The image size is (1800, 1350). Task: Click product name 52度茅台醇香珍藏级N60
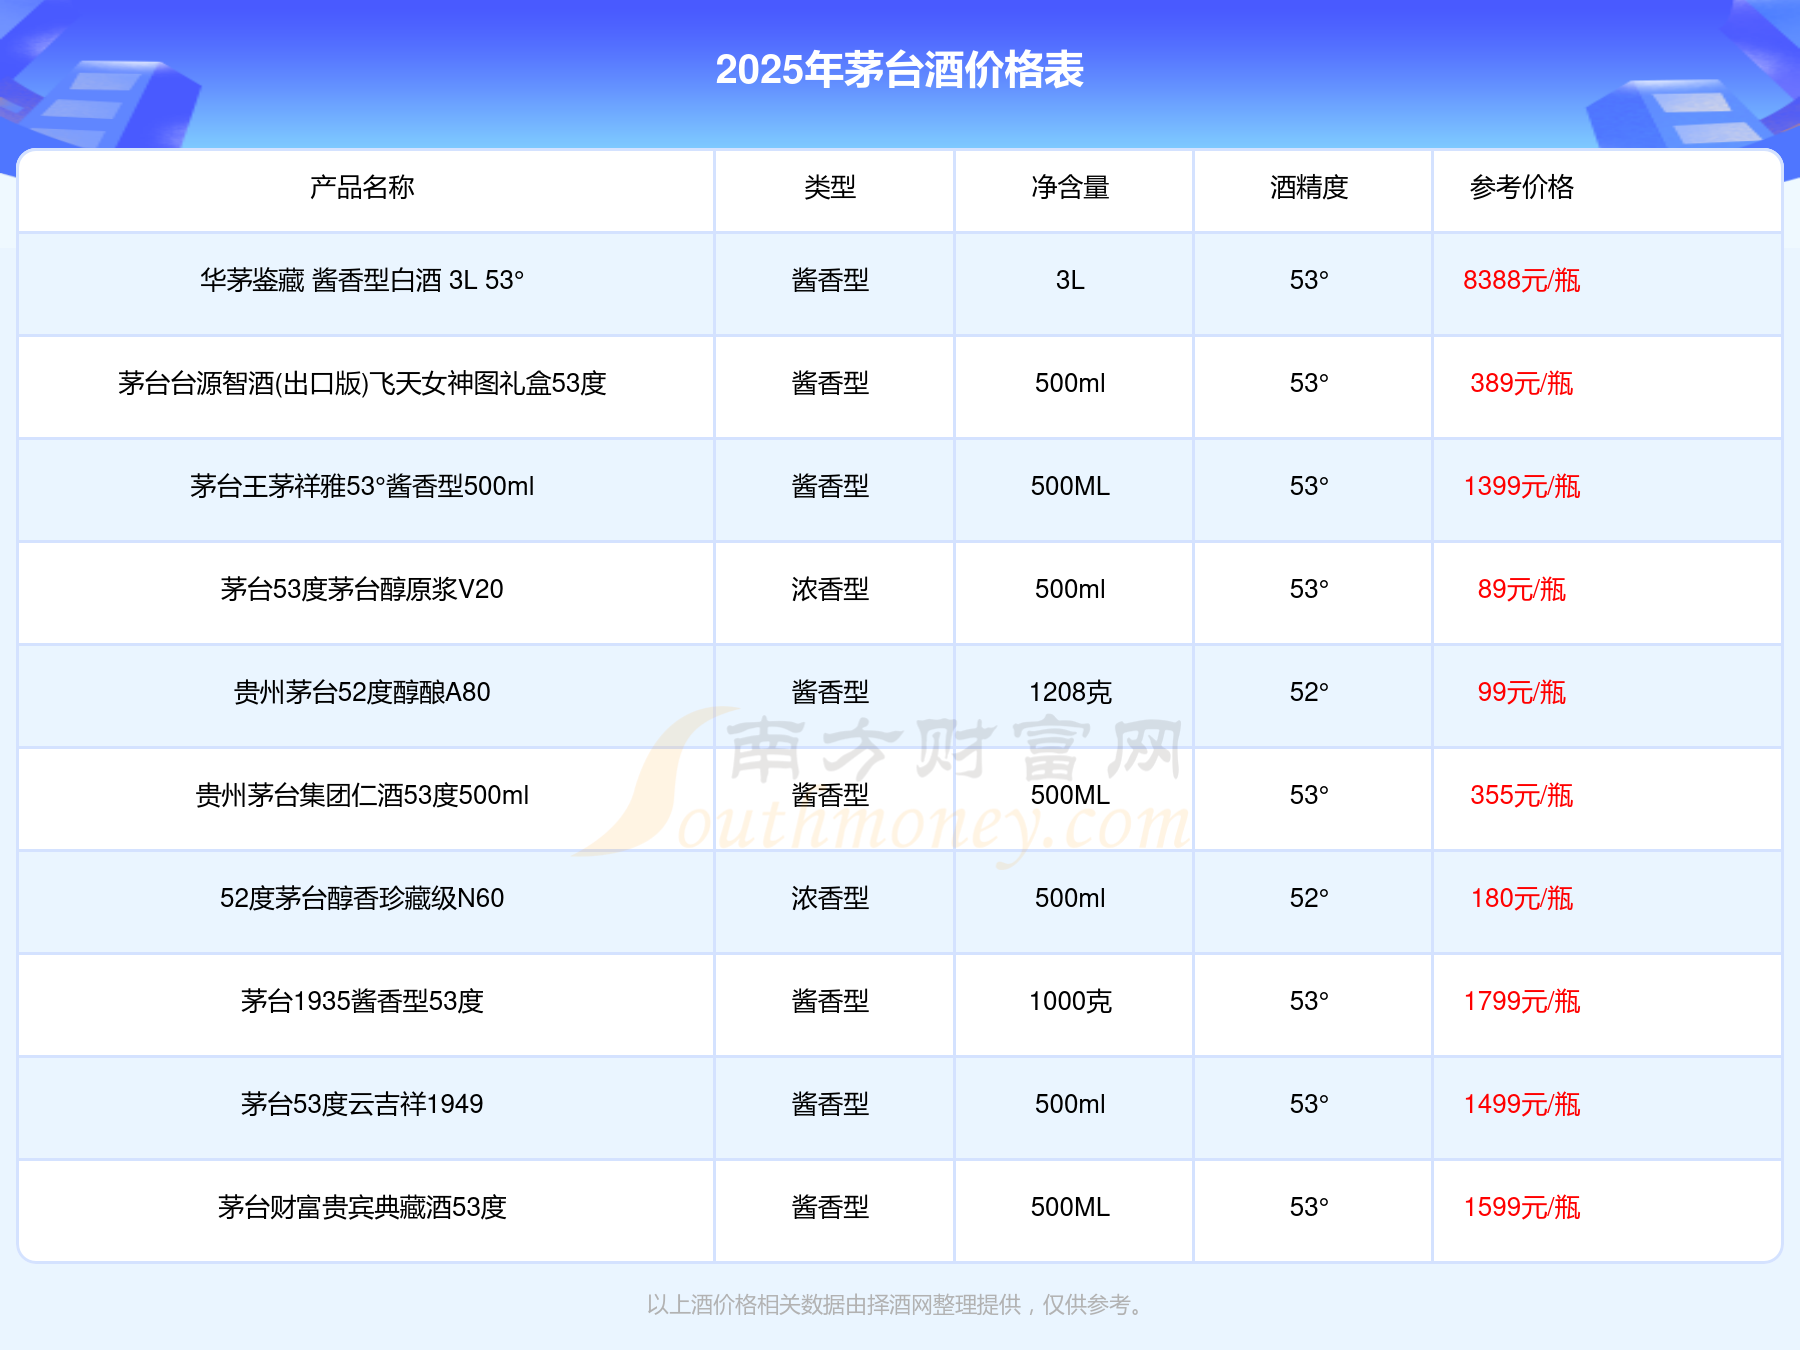click(362, 898)
